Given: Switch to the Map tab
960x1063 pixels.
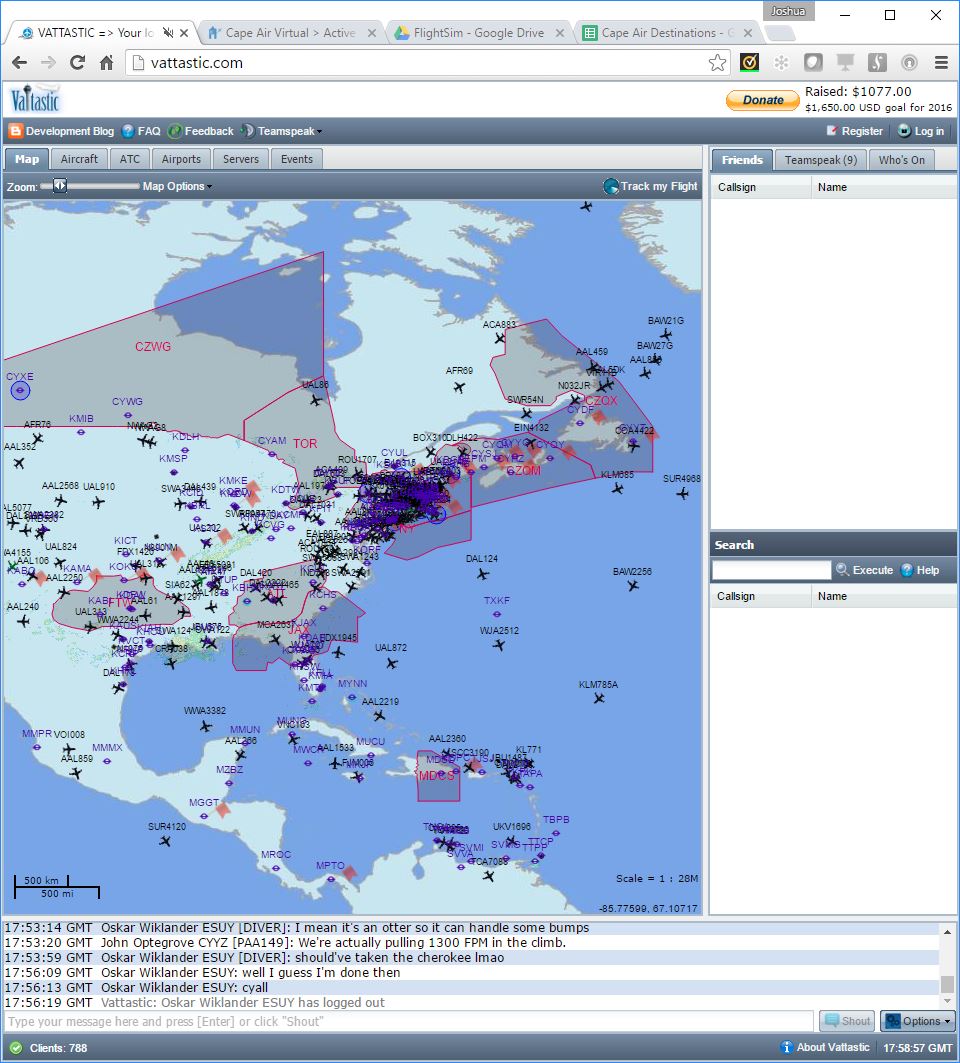Looking at the screenshot, I should (x=27, y=159).
